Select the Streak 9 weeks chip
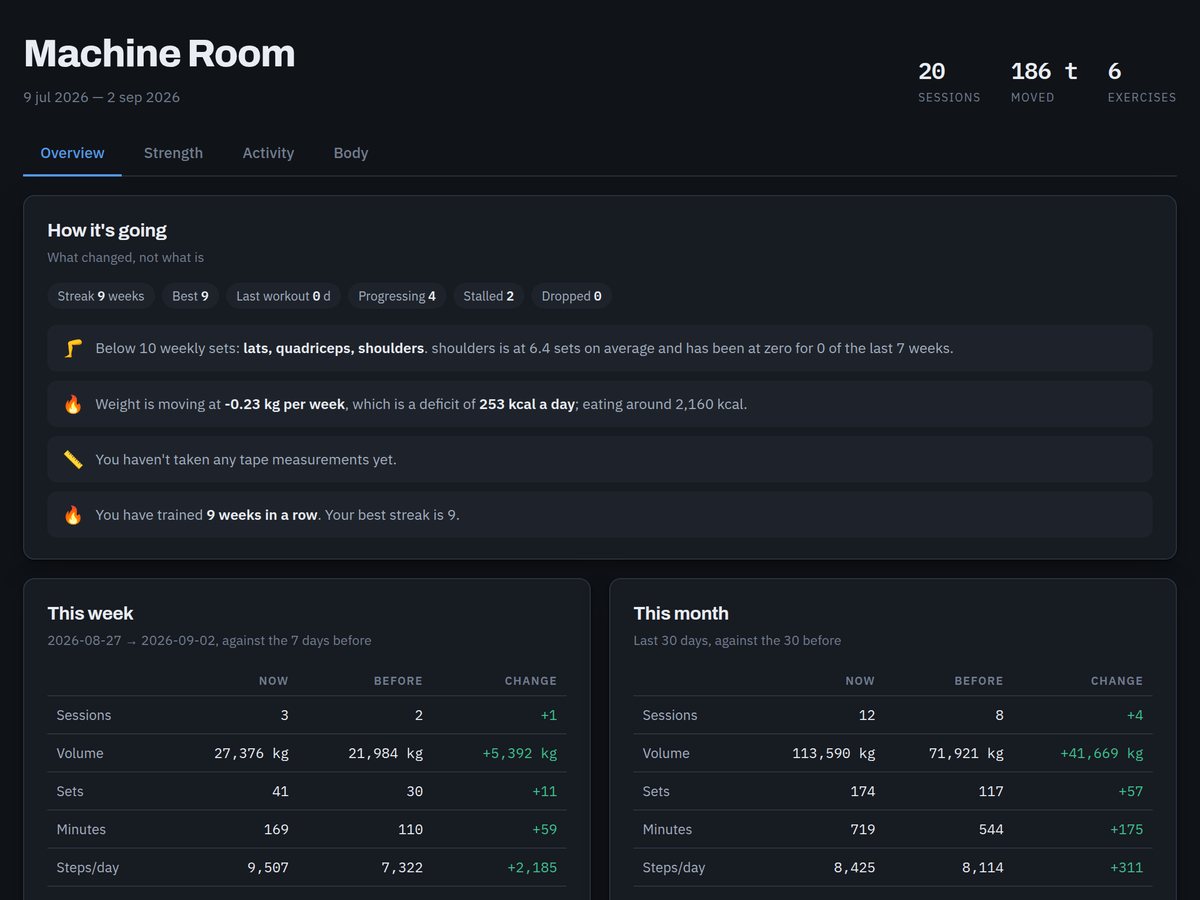 point(101,296)
